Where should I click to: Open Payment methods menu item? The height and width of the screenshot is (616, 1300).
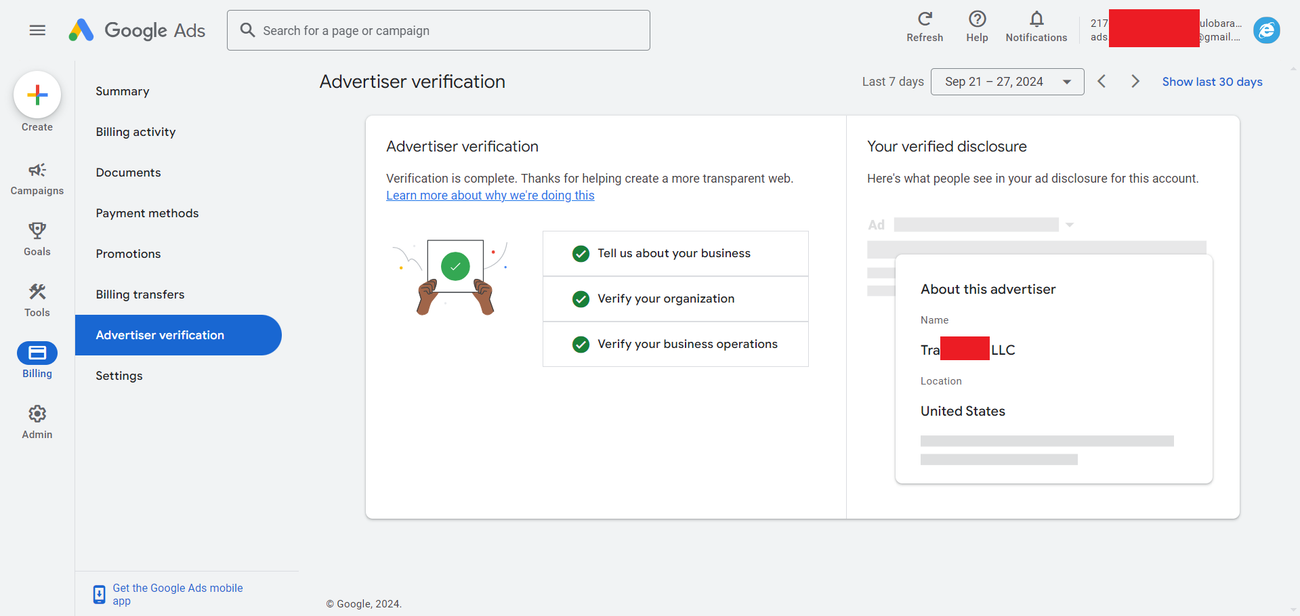point(147,213)
